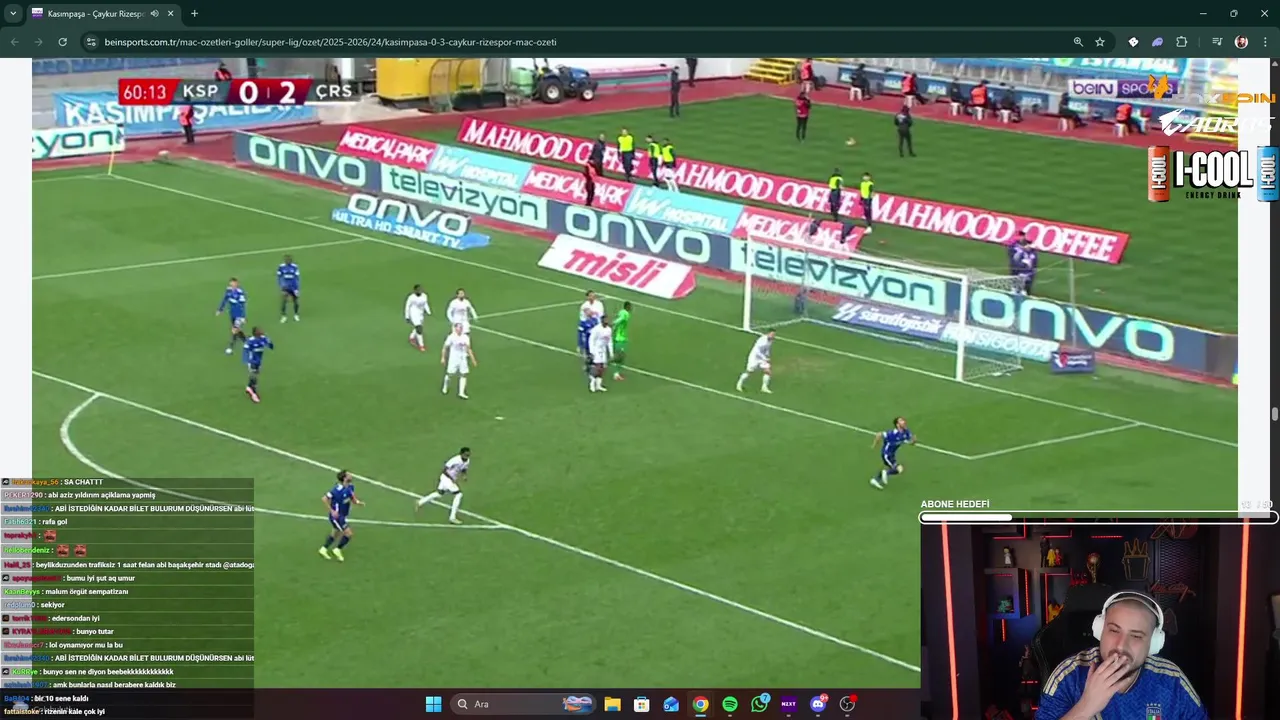Click the 60:13 KSP 0-2 ÇRS scoreboard
This screenshot has width=1280, height=720.
[x=237, y=92]
